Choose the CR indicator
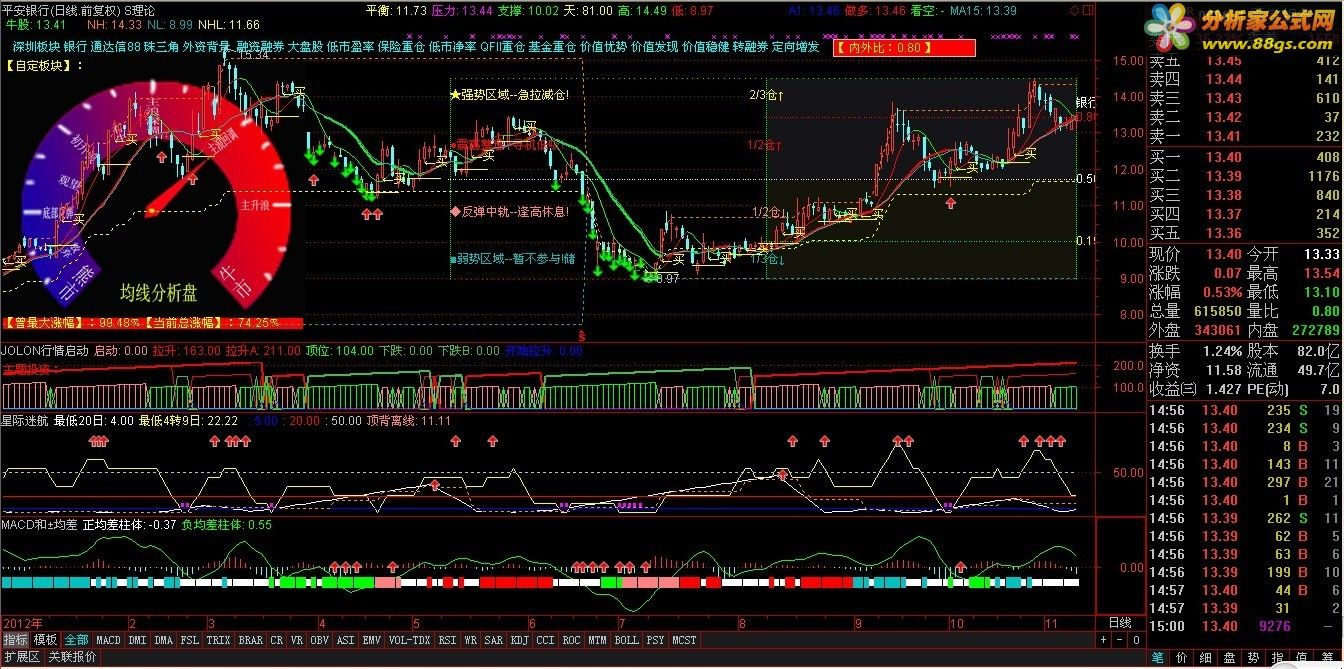This screenshot has height=669, width=1344. 277,640
